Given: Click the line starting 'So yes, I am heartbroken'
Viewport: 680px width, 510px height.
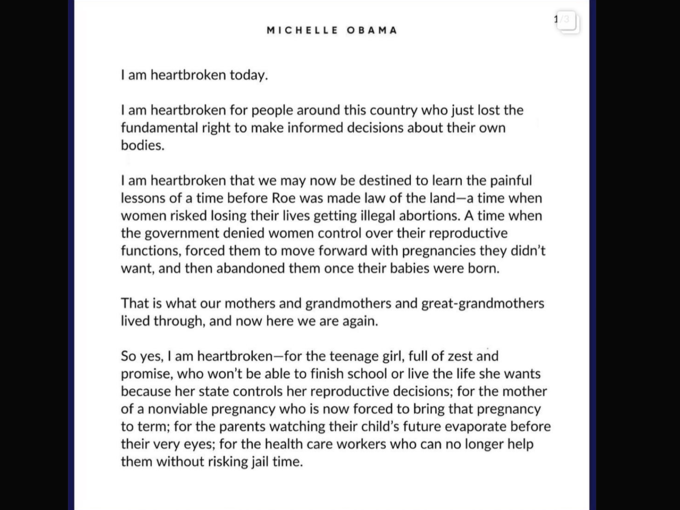Looking at the screenshot, I should pyautogui.click(x=310, y=356).
